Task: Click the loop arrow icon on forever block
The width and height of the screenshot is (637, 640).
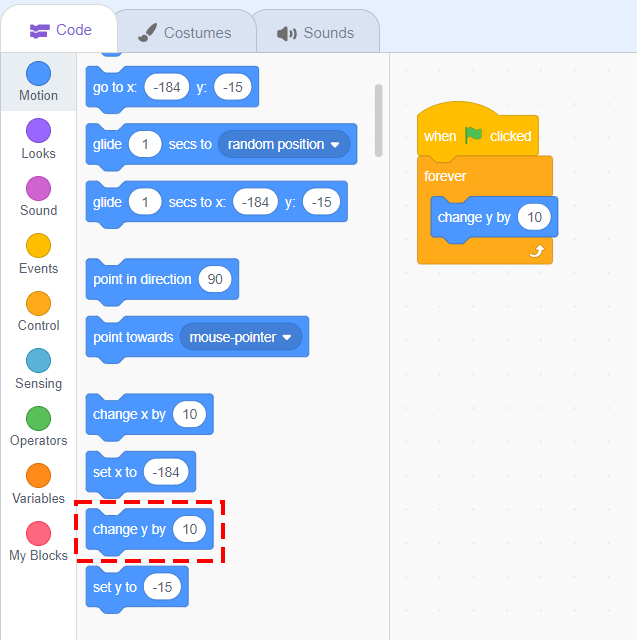Action: click(x=537, y=251)
